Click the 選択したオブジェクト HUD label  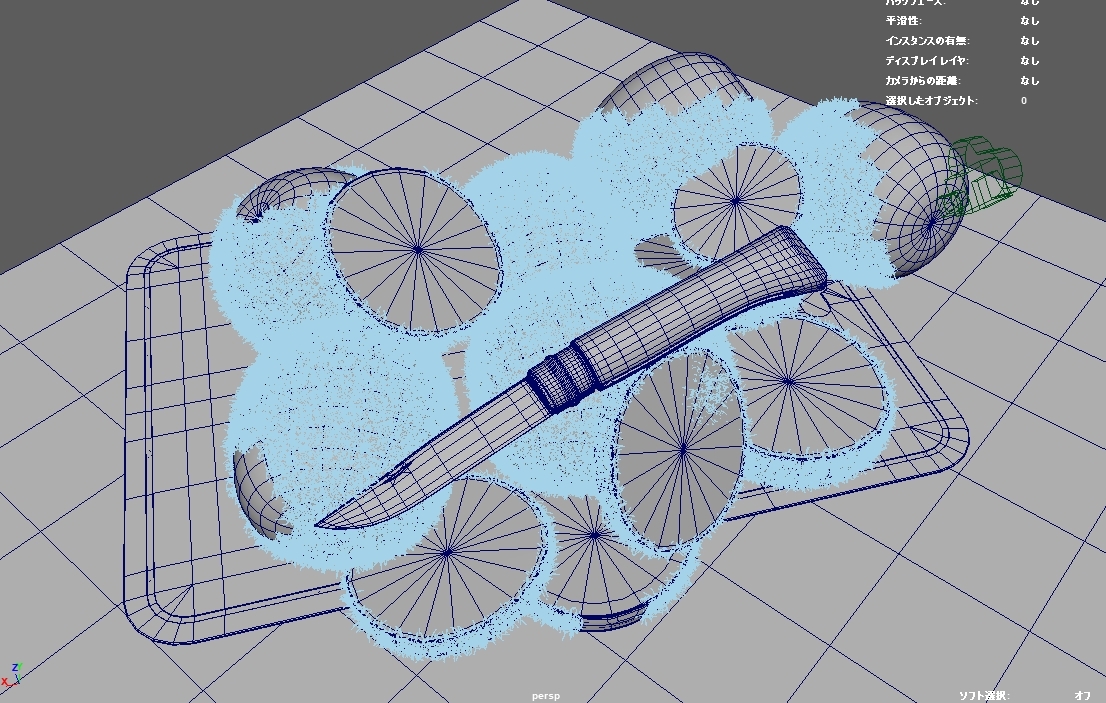coord(932,100)
